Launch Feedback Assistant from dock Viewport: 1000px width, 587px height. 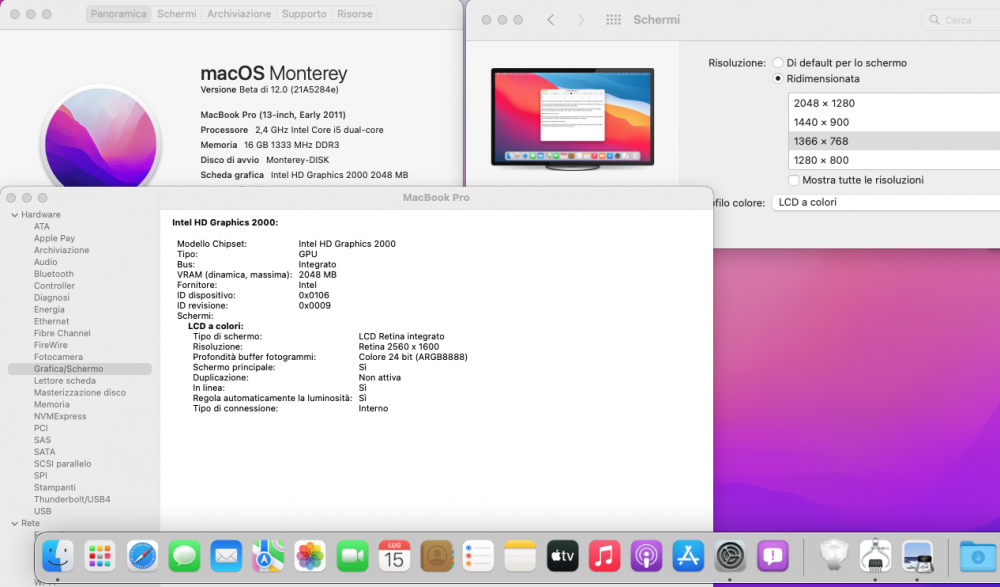click(772, 556)
